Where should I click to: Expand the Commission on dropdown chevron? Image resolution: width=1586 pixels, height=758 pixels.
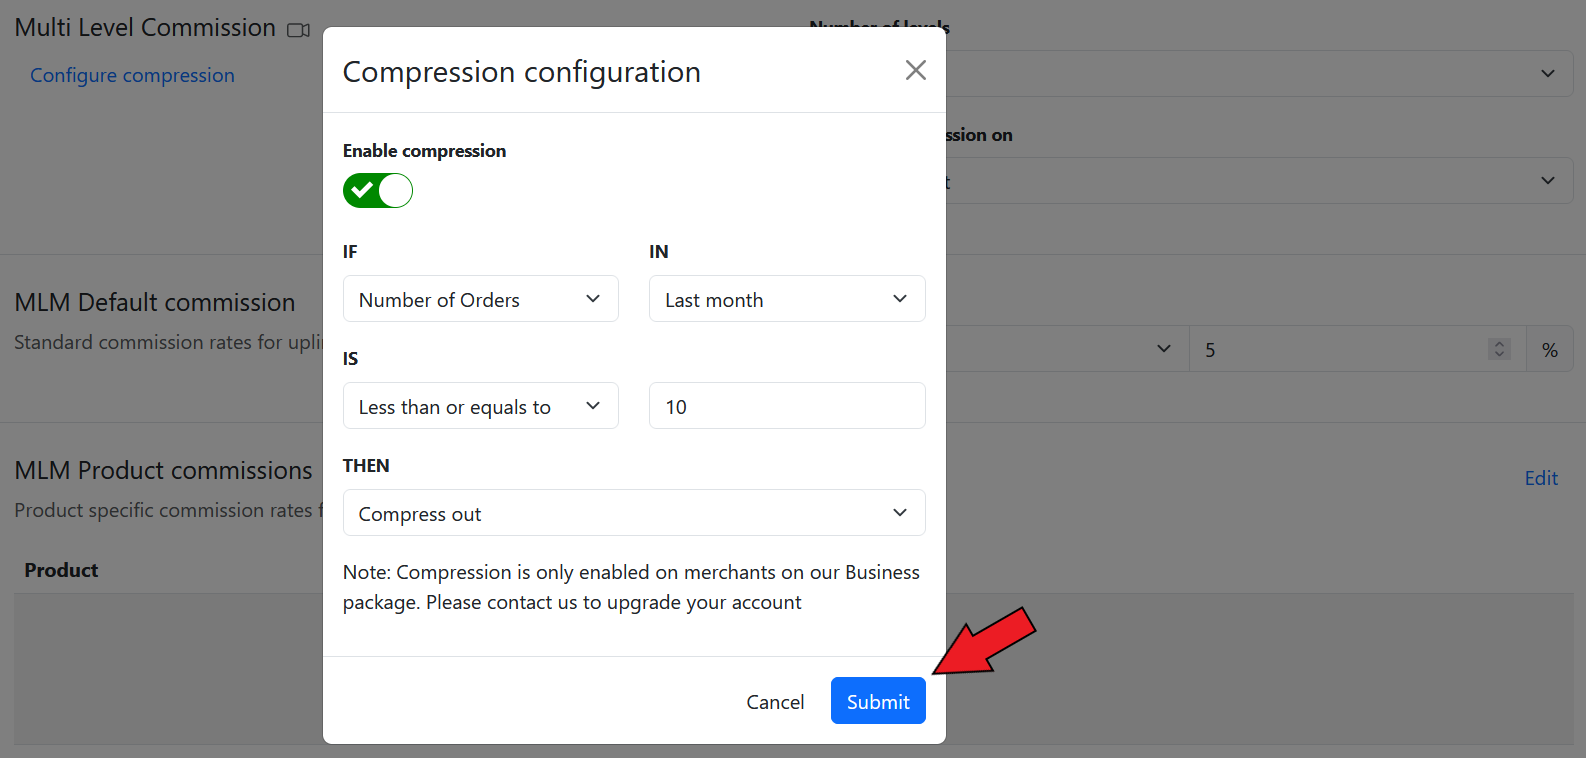tap(1547, 181)
